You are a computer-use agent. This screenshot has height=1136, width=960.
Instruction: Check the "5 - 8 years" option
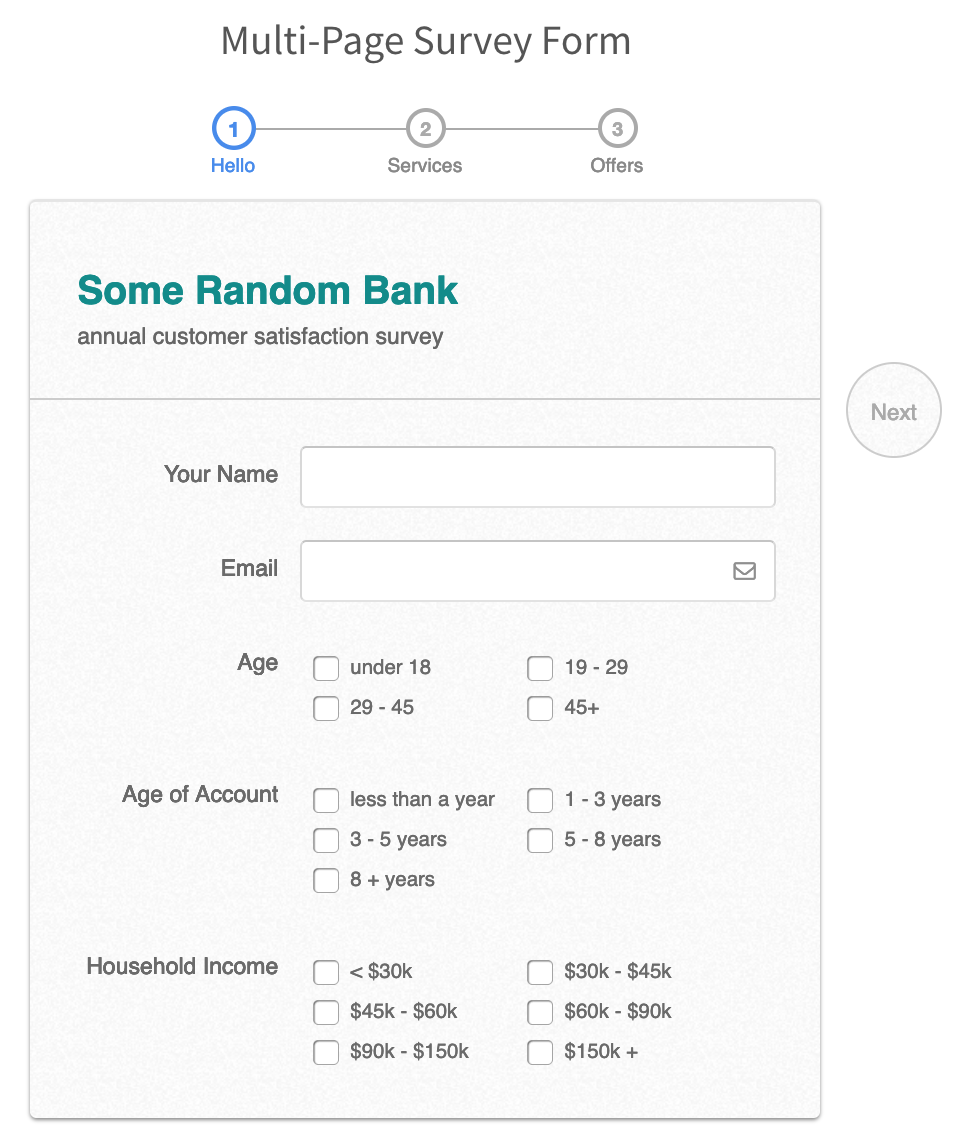[x=540, y=840]
